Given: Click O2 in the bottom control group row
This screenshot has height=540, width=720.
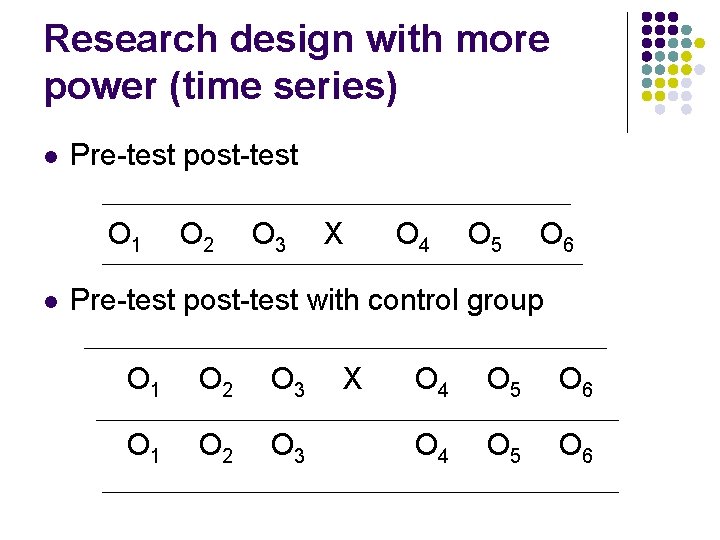Looking at the screenshot, I should (216, 451).
